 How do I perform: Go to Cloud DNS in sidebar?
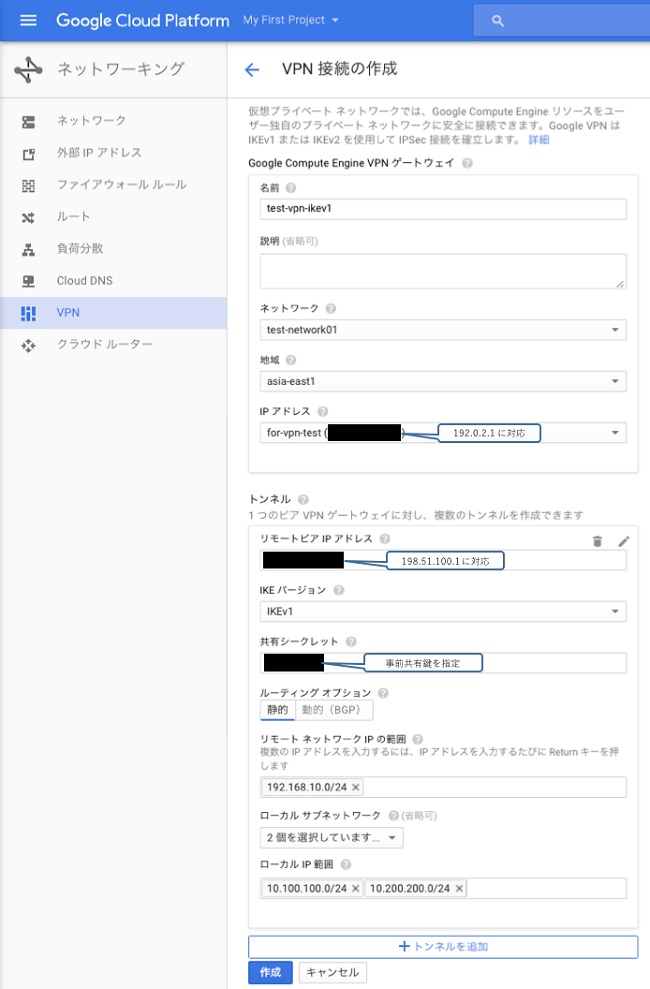[x=85, y=281]
